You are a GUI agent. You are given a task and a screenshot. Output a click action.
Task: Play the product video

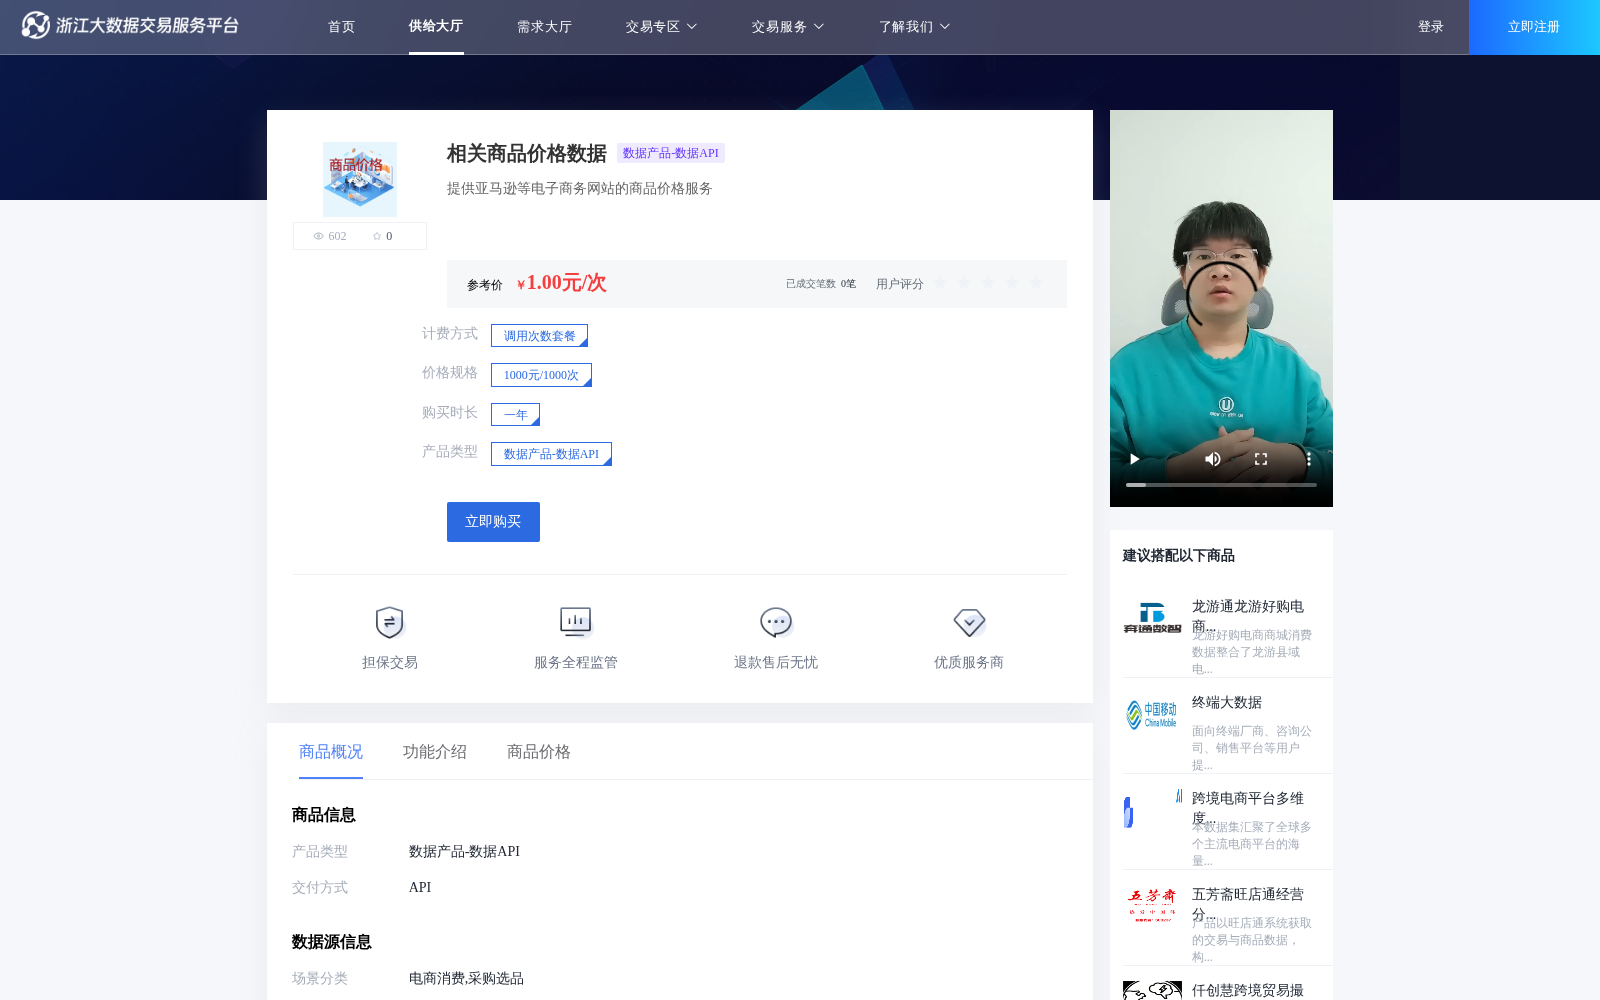tap(1134, 459)
